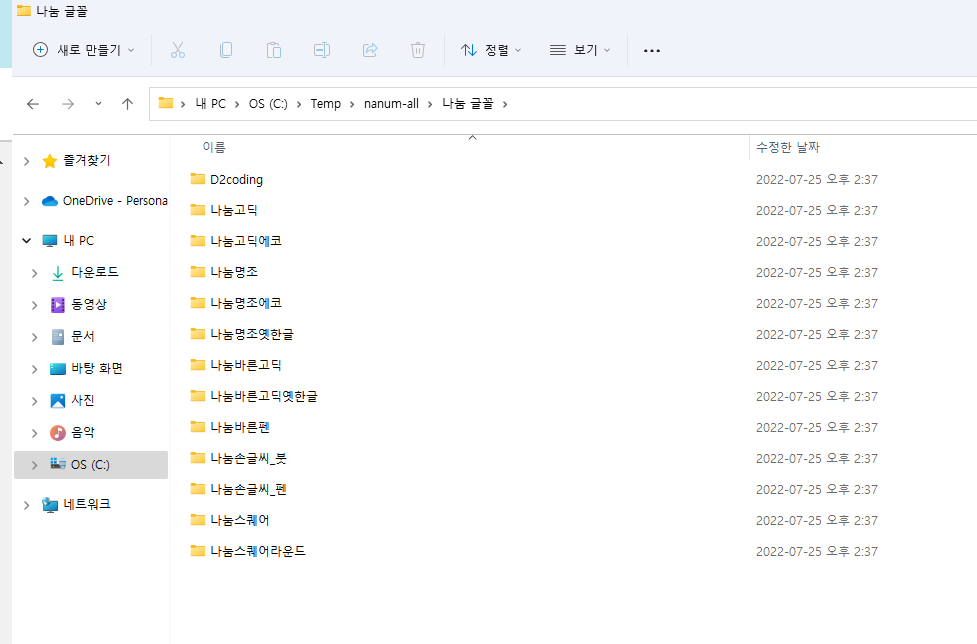Click the 즐겨찾기 star icon
The image size is (977, 644).
click(x=50, y=161)
